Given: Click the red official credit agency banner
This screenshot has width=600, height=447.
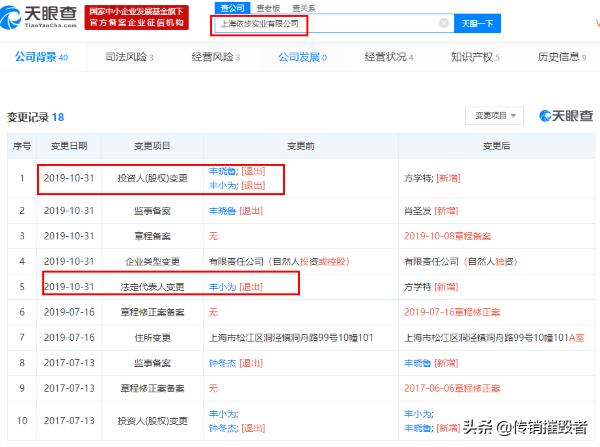Looking at the screenshot, I should (x=137, y=17).
